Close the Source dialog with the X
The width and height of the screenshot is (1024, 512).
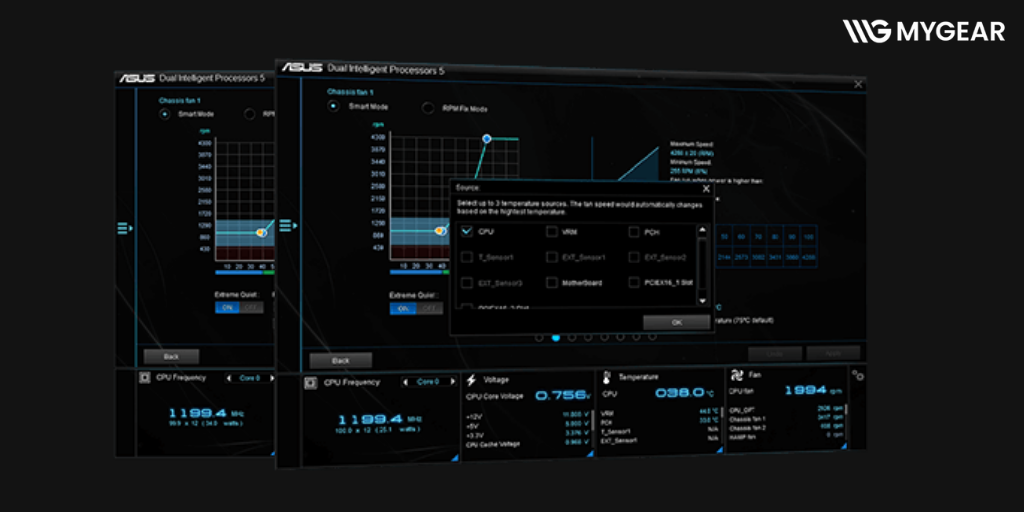point(706,188)
